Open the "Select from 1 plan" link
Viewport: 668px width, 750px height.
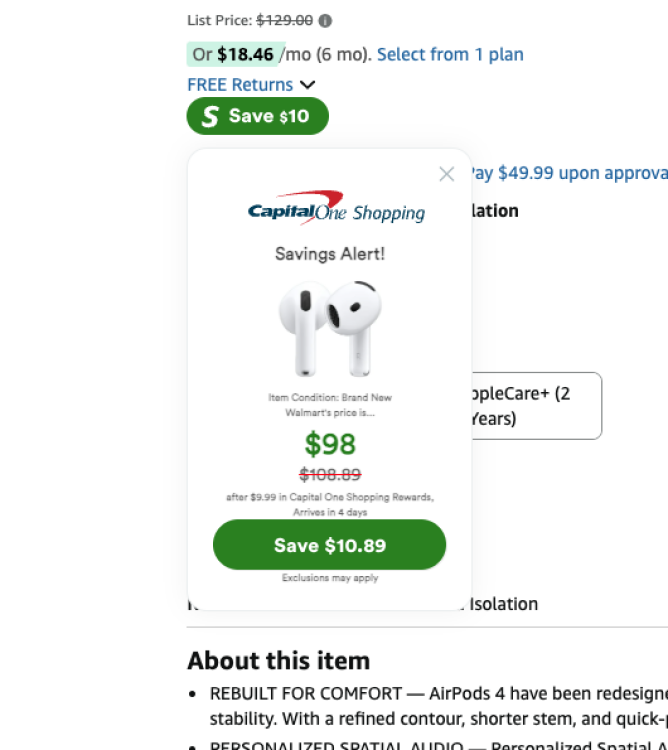coord(450,54)
